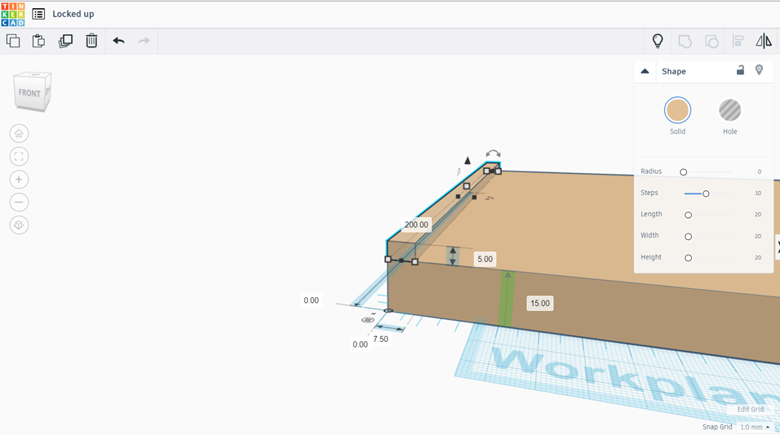Rename the design titled Locked up
The width and height of the screenshot is (780, 435).
click(73, 14)
